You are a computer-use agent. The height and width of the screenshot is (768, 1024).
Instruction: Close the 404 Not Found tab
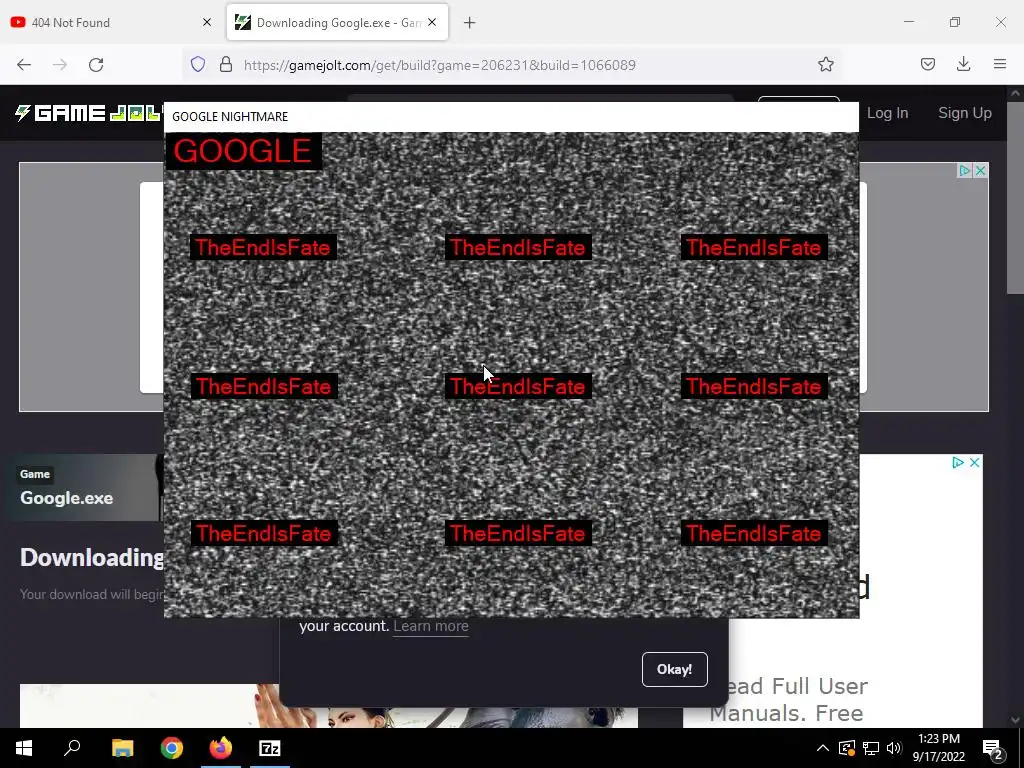point(207,22)
